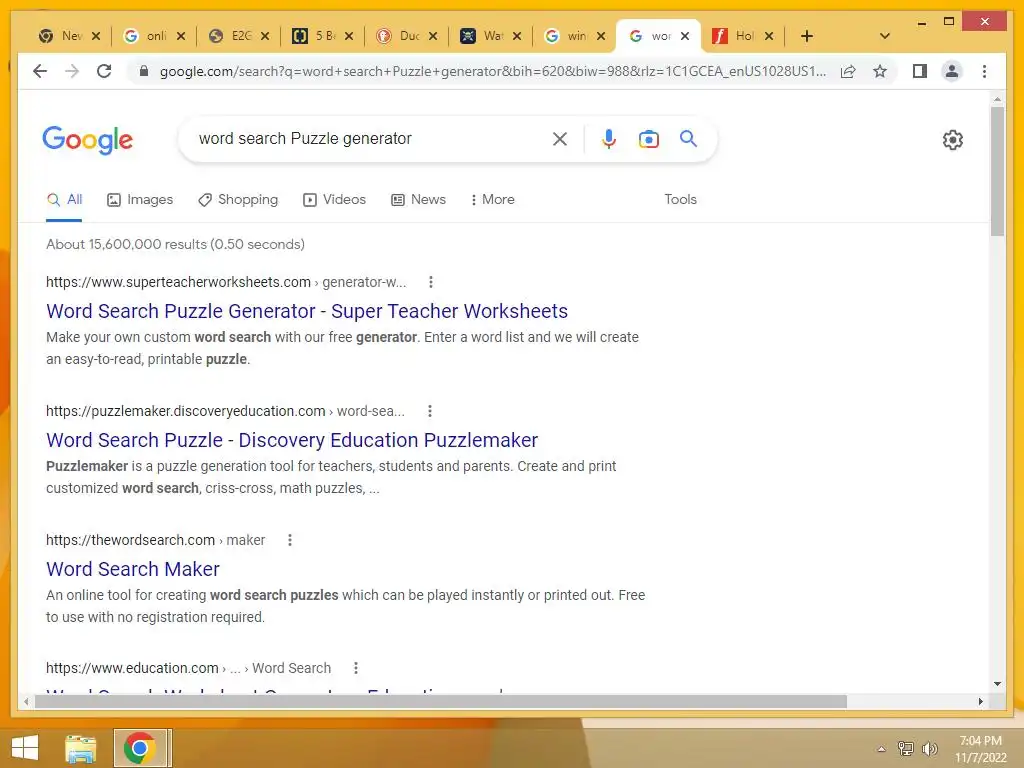This screenshot has width=1024, height=768.
Task: Open a new tab with the plus icon
Action: (807, 36)
